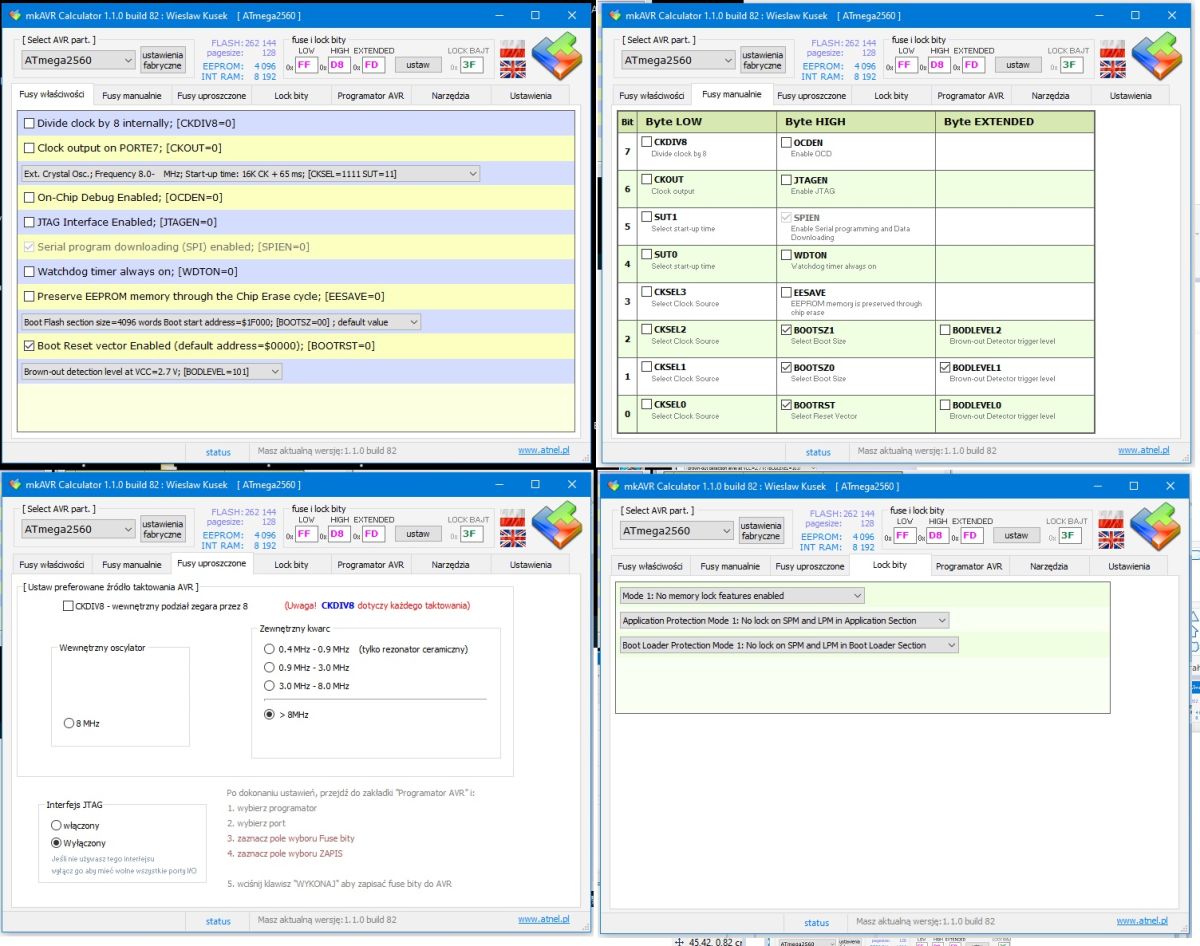Click the Polish flag in the Fusy właściwości window
This screenshot has width=1200, height=946.
pyautogui.click(x=513, y=49)
